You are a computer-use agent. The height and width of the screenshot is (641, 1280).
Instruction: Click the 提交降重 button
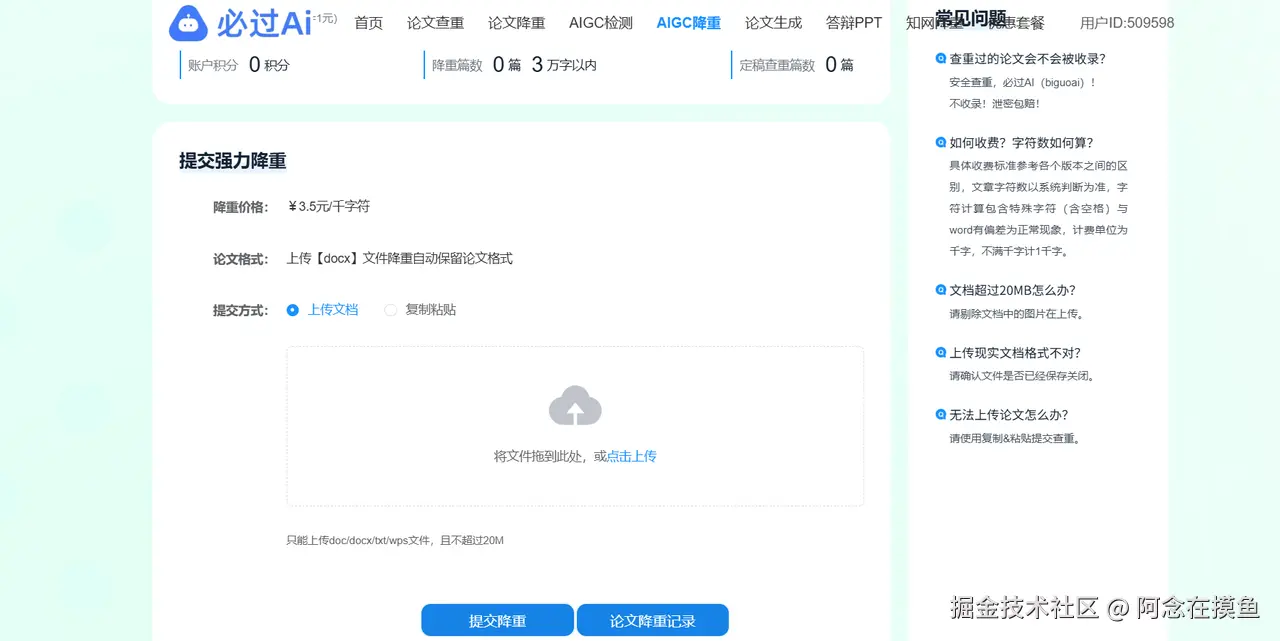(497, 620)
